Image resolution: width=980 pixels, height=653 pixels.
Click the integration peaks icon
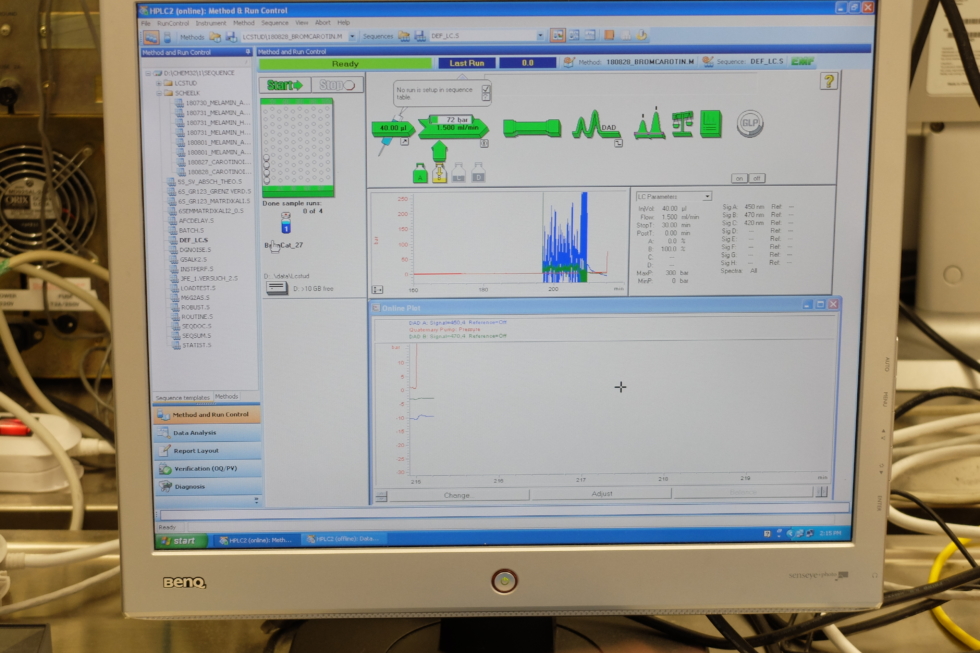click(650, 123)
